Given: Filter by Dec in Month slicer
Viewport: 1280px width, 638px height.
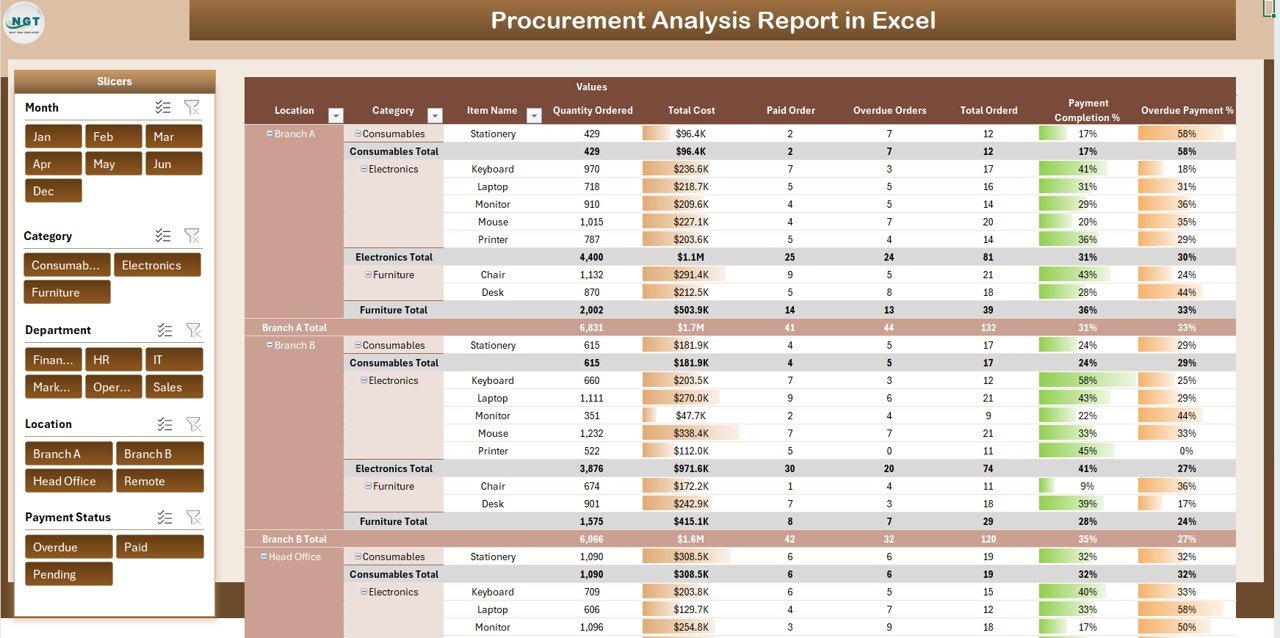Looking at the screenshot, I should (53, 191).
